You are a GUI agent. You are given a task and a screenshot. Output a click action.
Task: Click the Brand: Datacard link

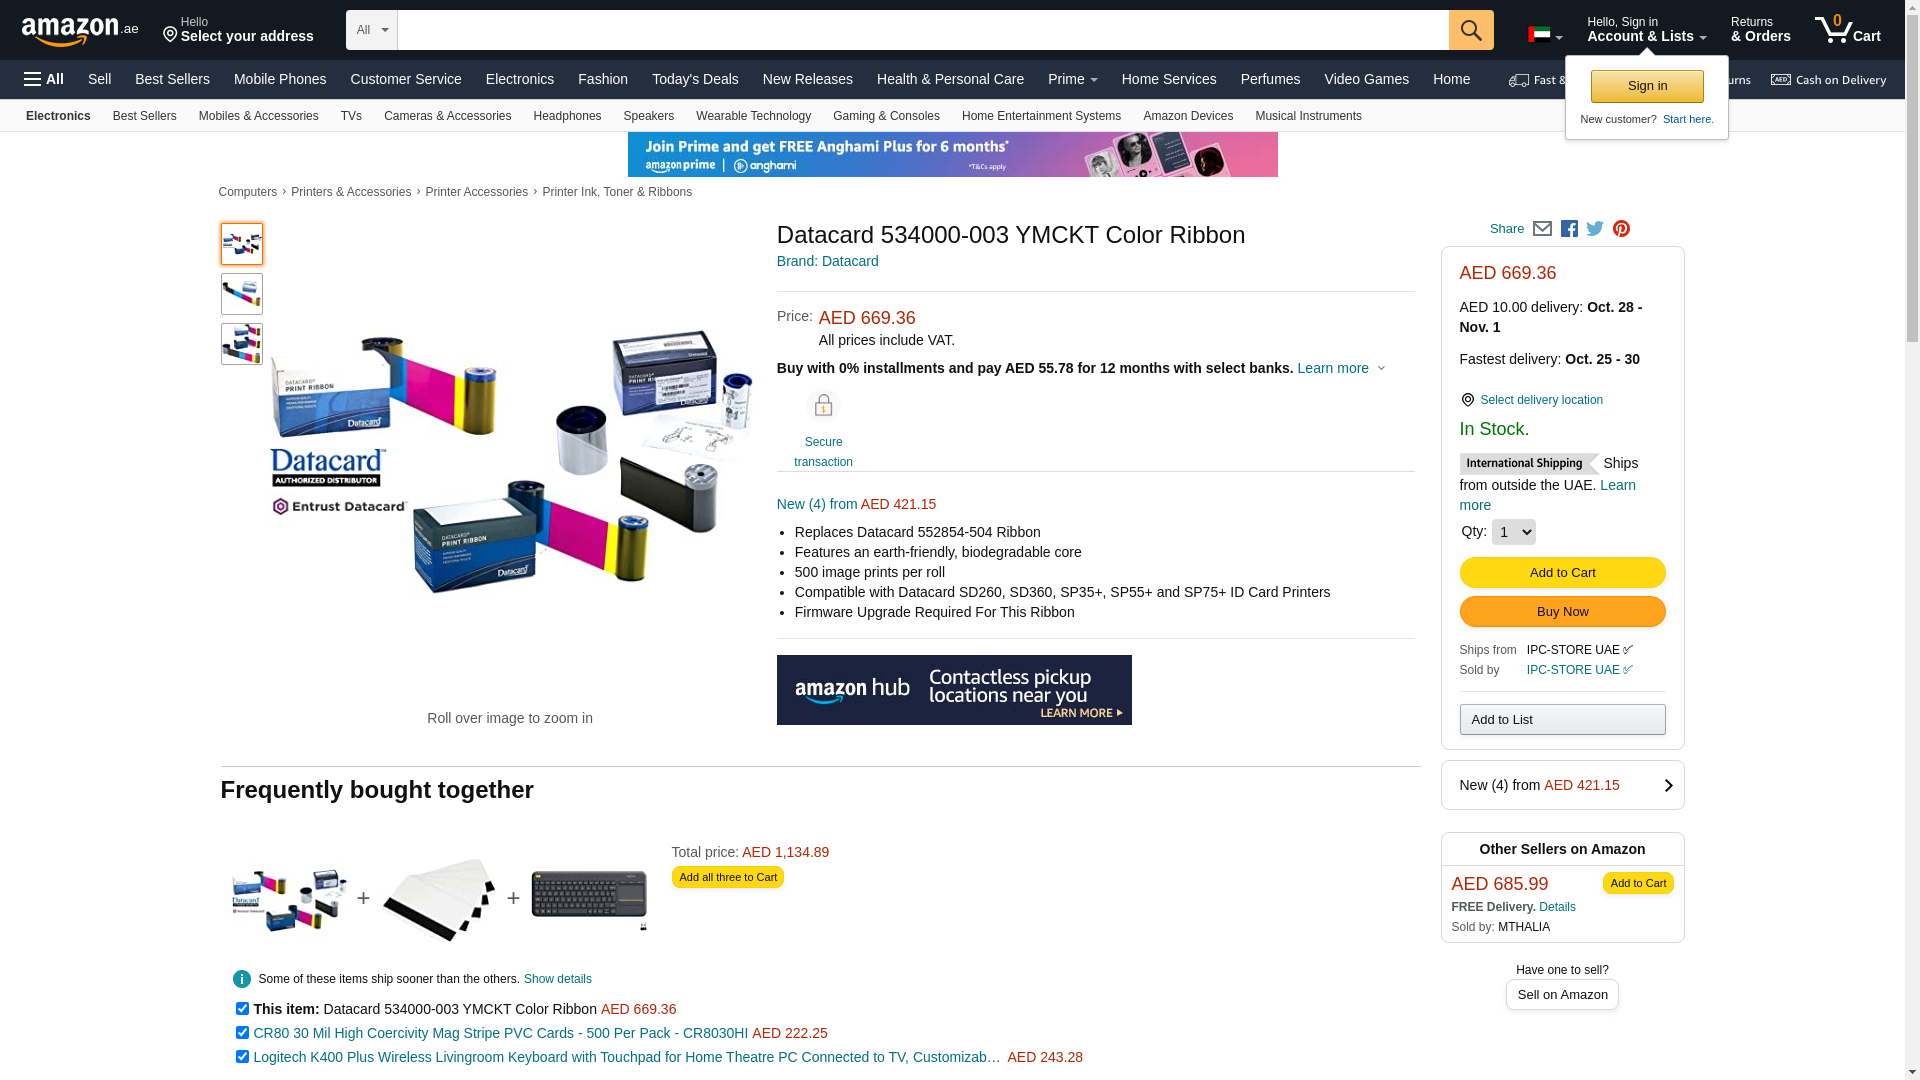coord(827,261)
